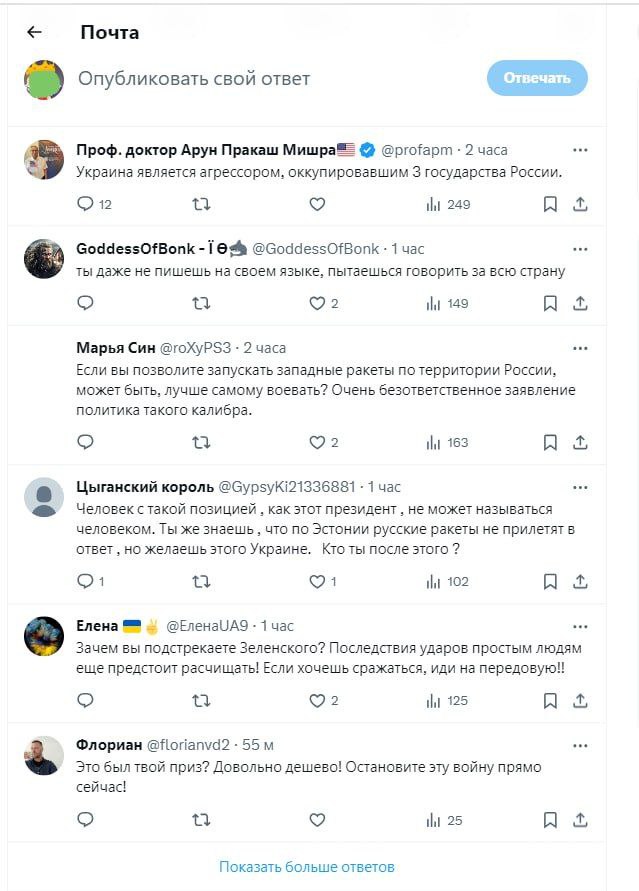Share Марья Син's reply

coord(580,442)
